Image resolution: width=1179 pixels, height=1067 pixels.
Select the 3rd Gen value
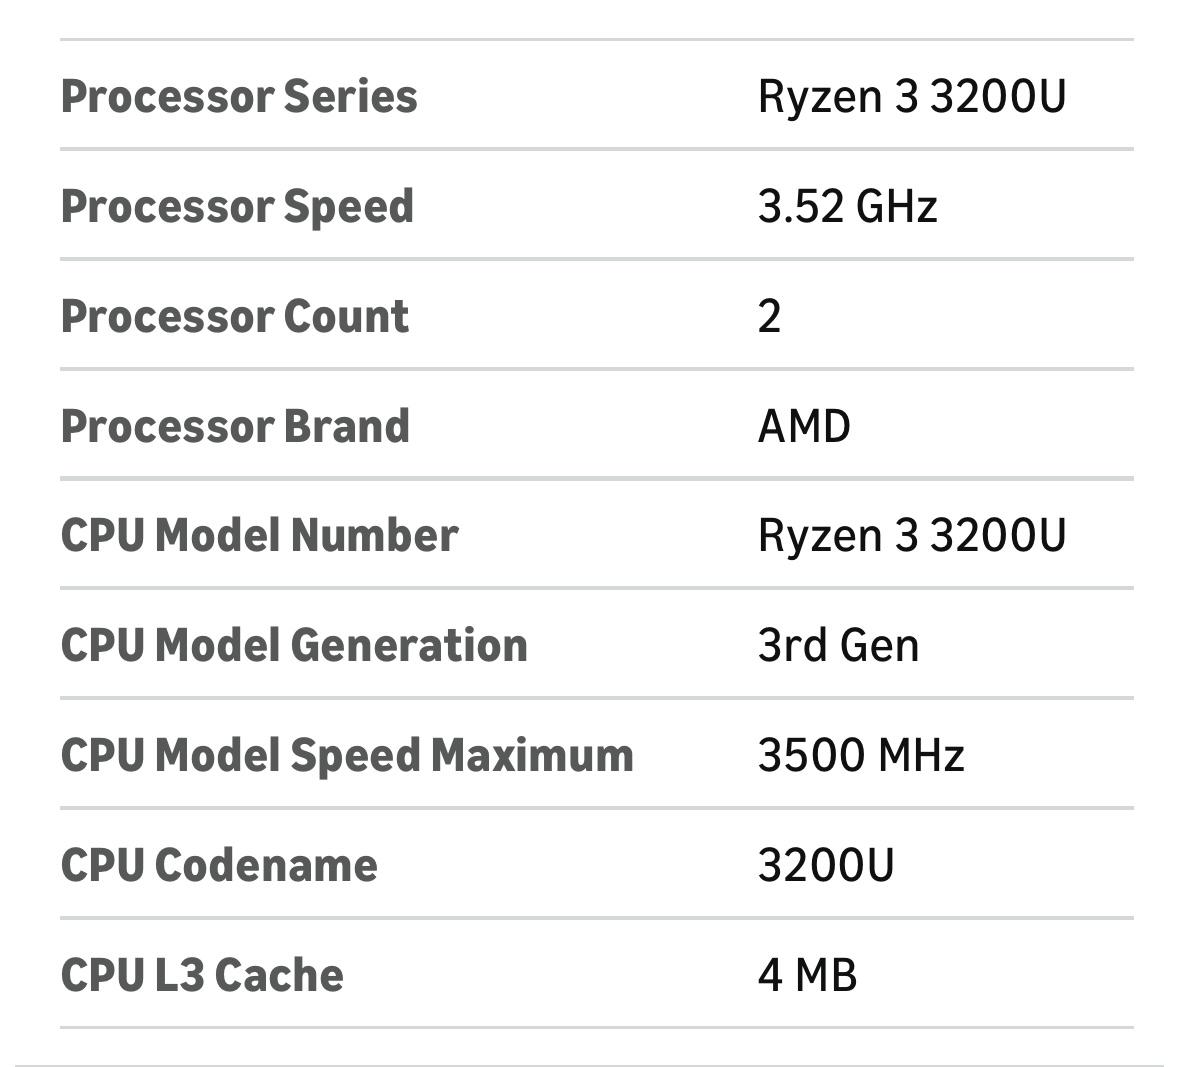[838, 646]
